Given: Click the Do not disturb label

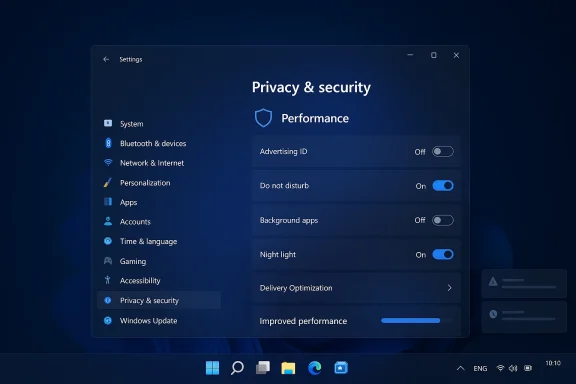Looking at the screenshot, I should [284, 186].
